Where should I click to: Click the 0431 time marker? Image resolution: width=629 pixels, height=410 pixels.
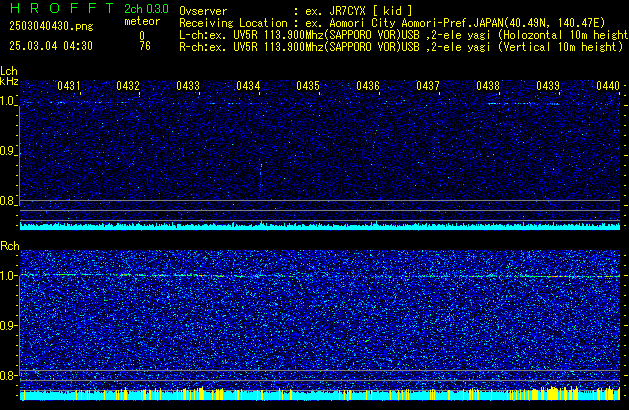coord(69,85)
